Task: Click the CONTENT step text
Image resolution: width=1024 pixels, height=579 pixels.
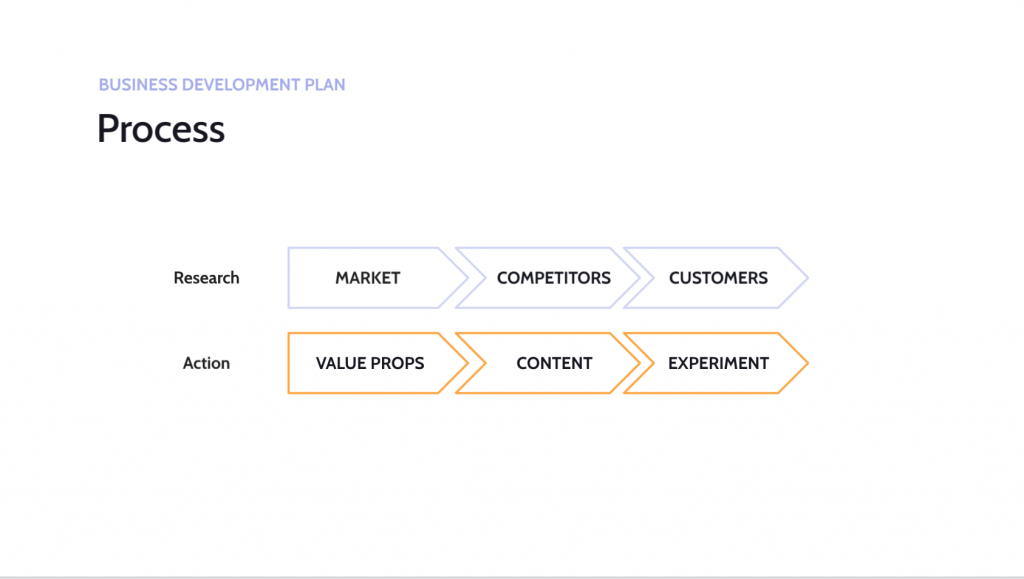Action: [554, 363]
